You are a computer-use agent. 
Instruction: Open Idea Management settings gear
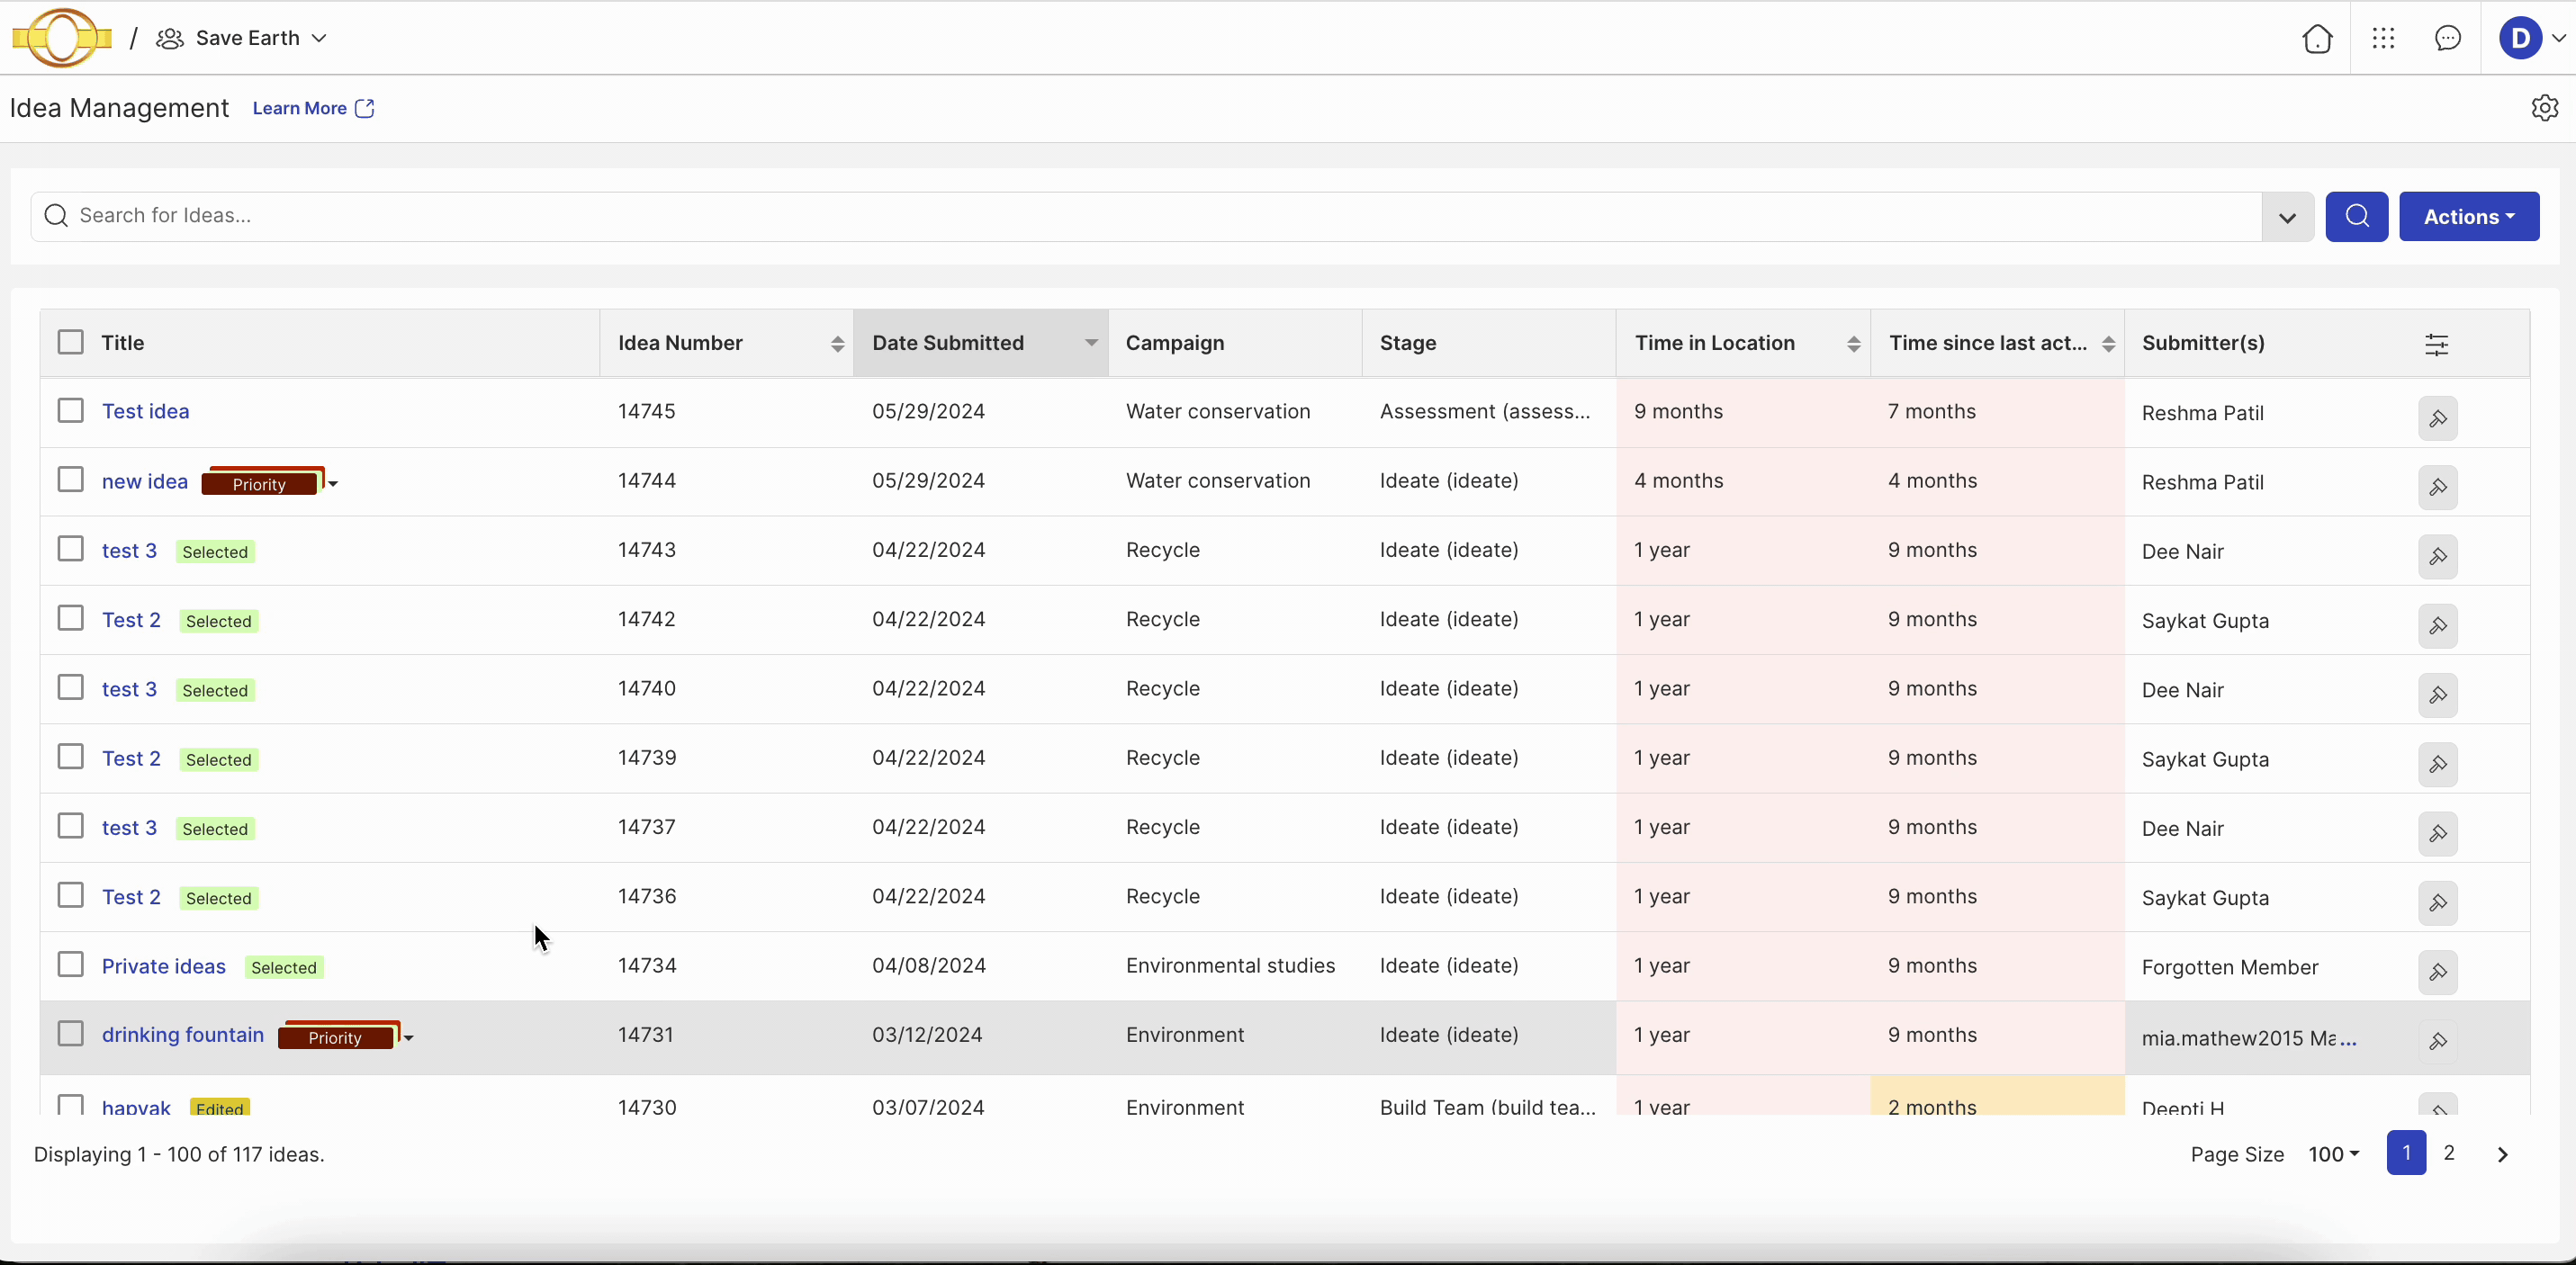click(x=2544, y=107)
